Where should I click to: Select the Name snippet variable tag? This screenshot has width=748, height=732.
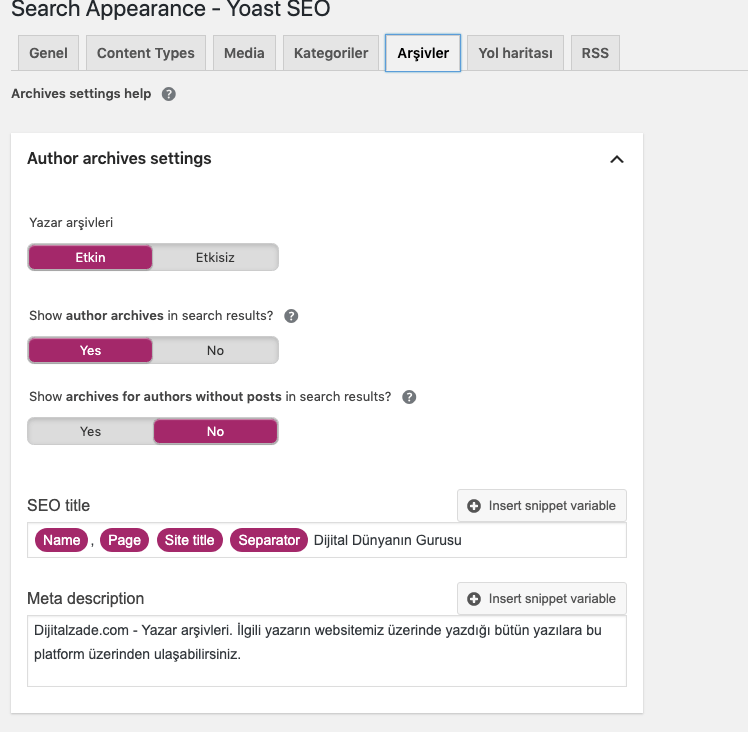tap(62, 540)
